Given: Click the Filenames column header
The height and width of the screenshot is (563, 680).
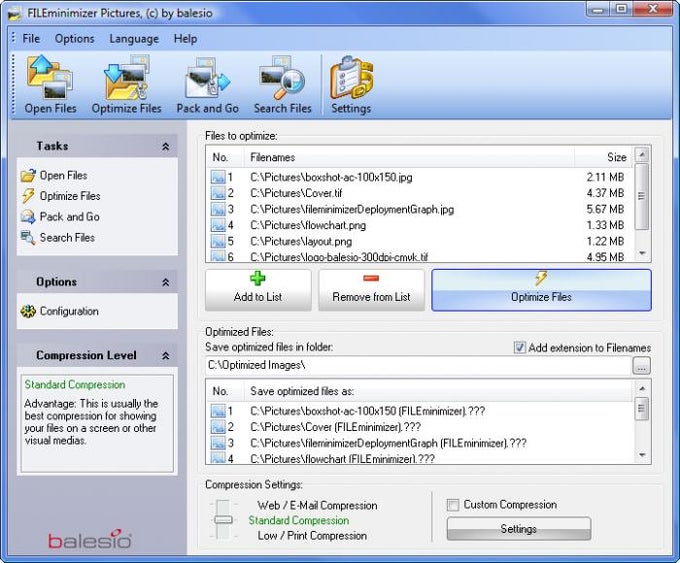Looking at the screenshot, I should click(x=409, y=157).
